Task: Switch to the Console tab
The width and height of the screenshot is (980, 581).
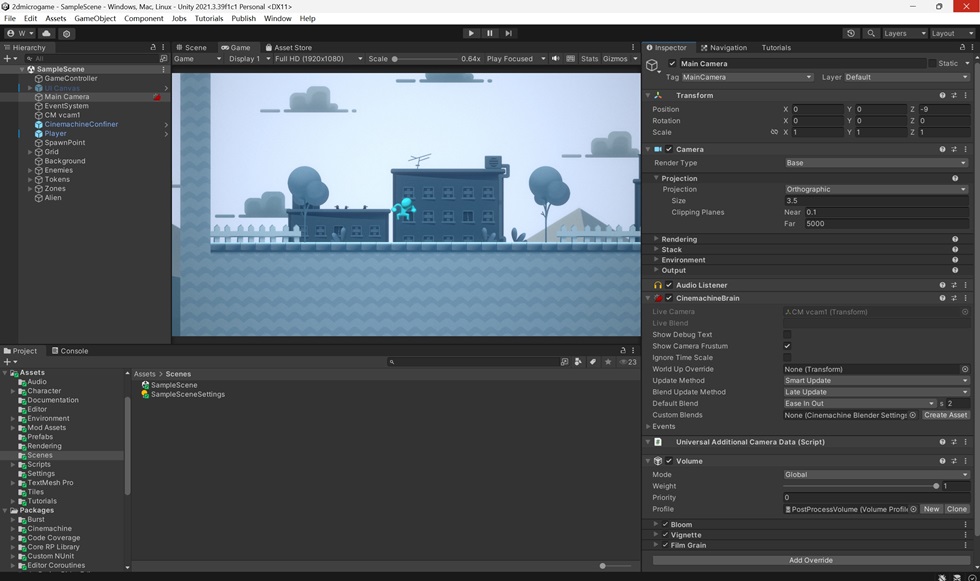Action: click(x=70, y=350)
